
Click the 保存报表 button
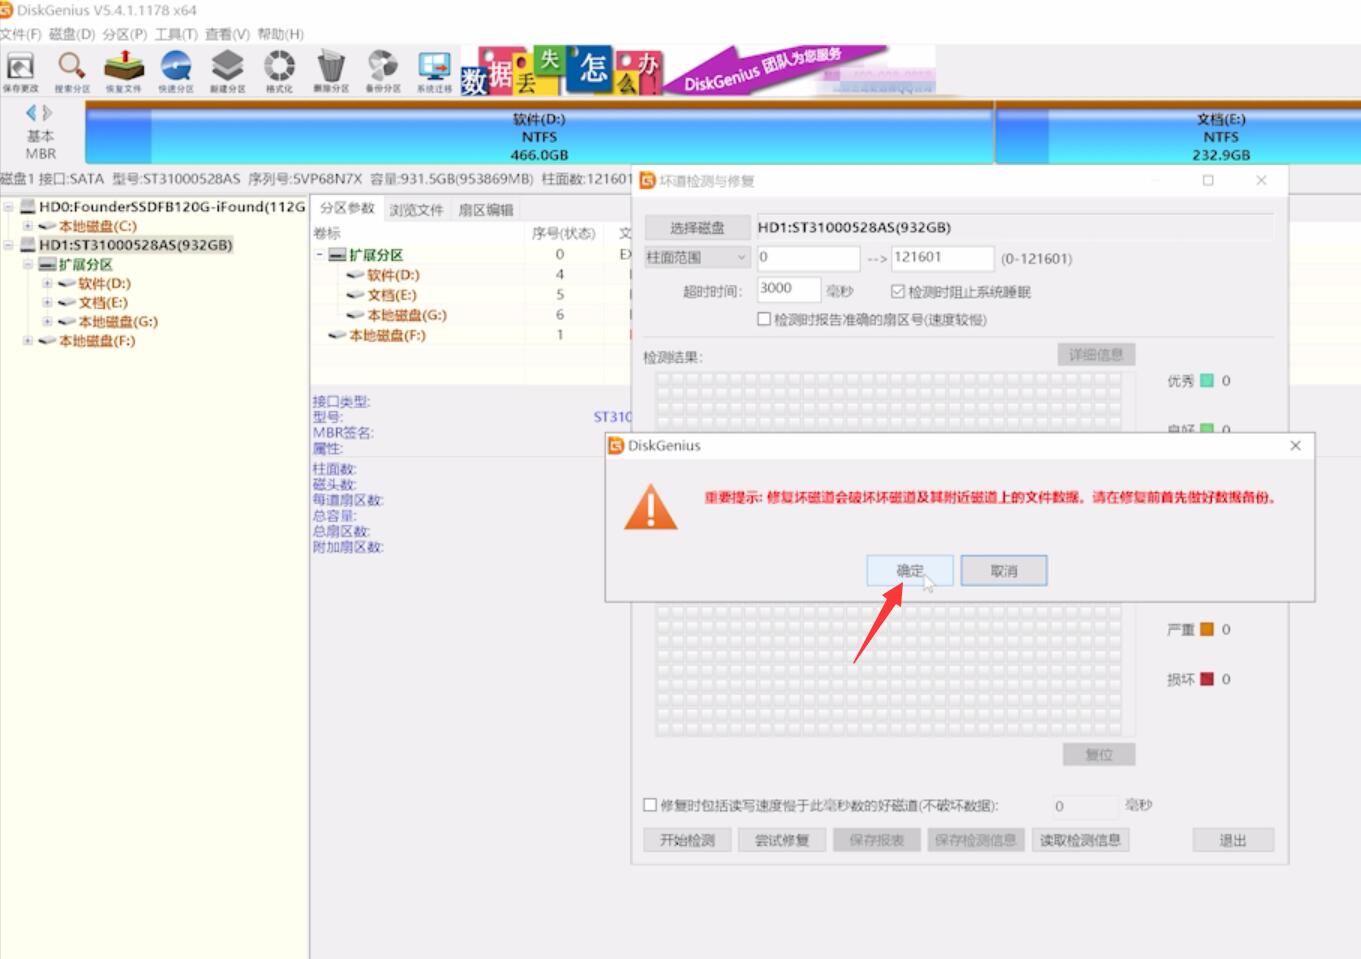[x=877, y=840]
